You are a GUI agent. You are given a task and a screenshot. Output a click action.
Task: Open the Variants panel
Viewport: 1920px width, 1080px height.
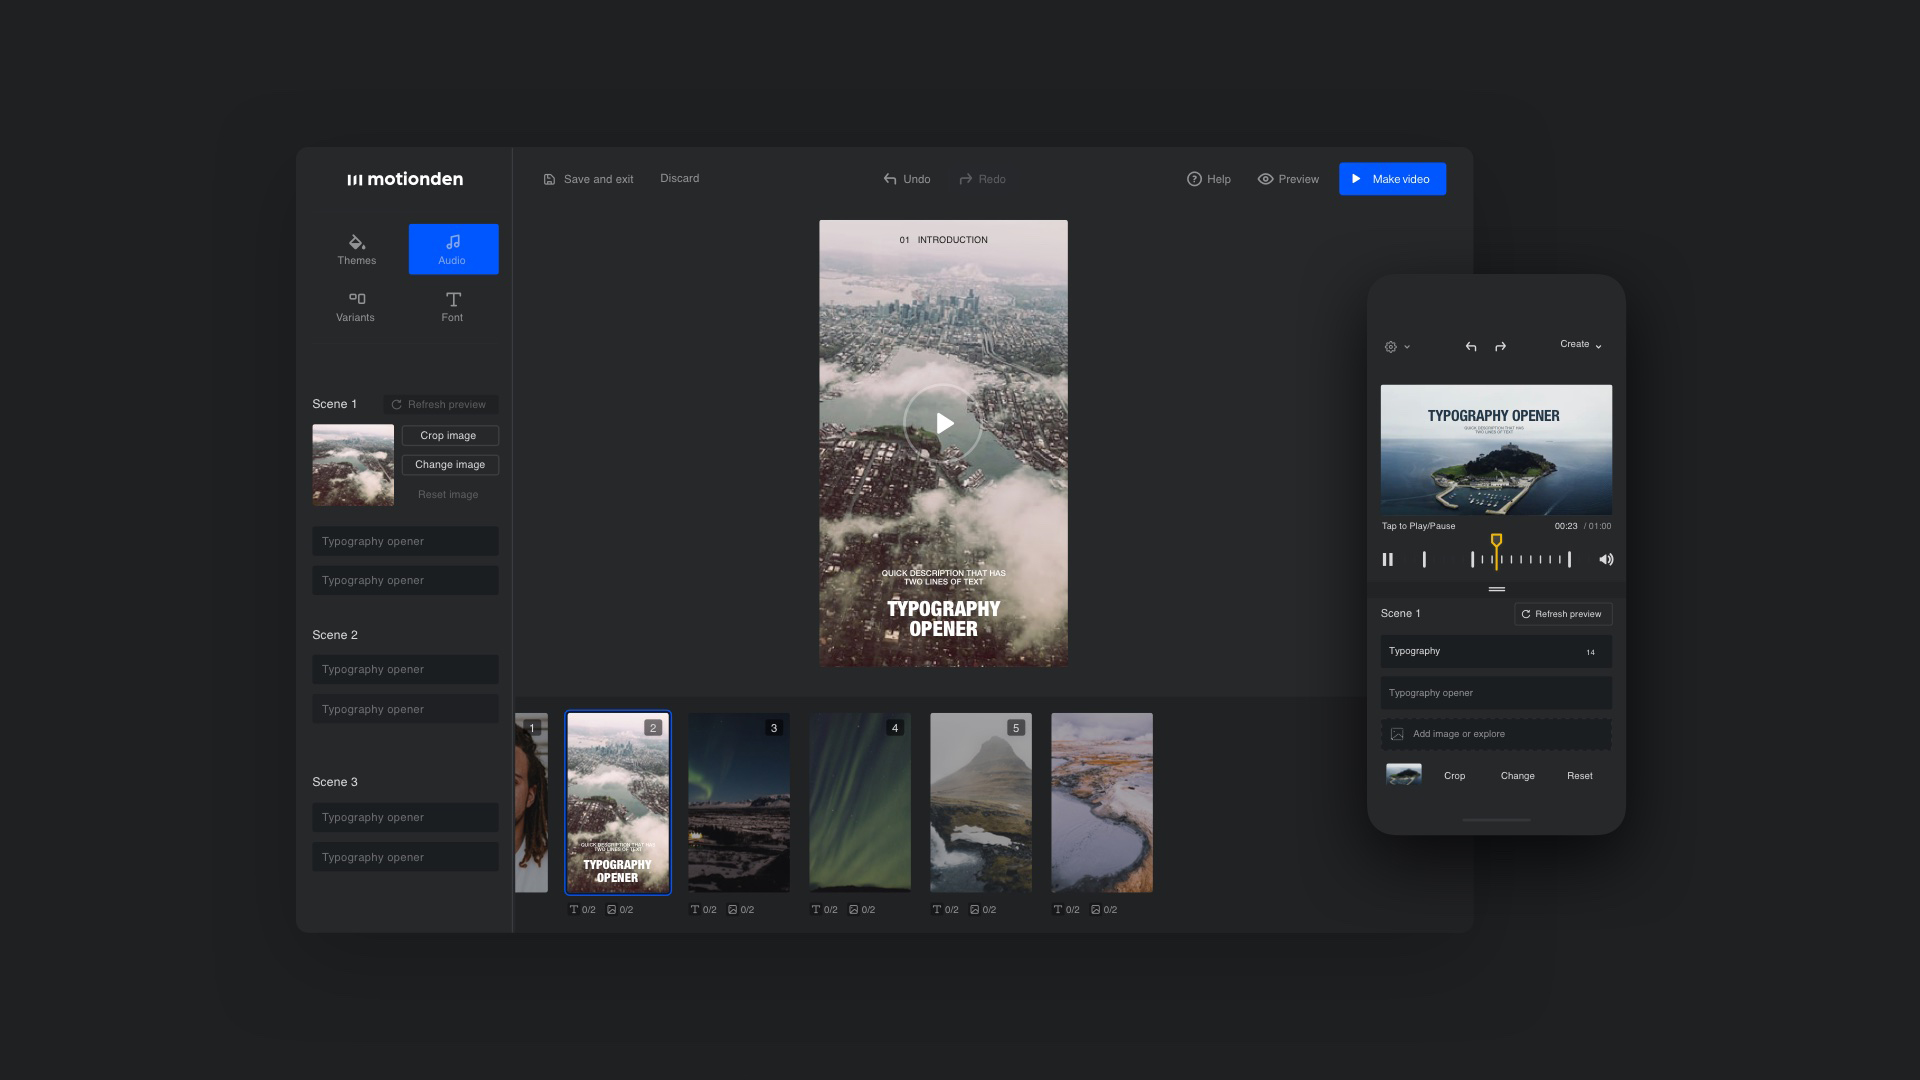(356, 306)
